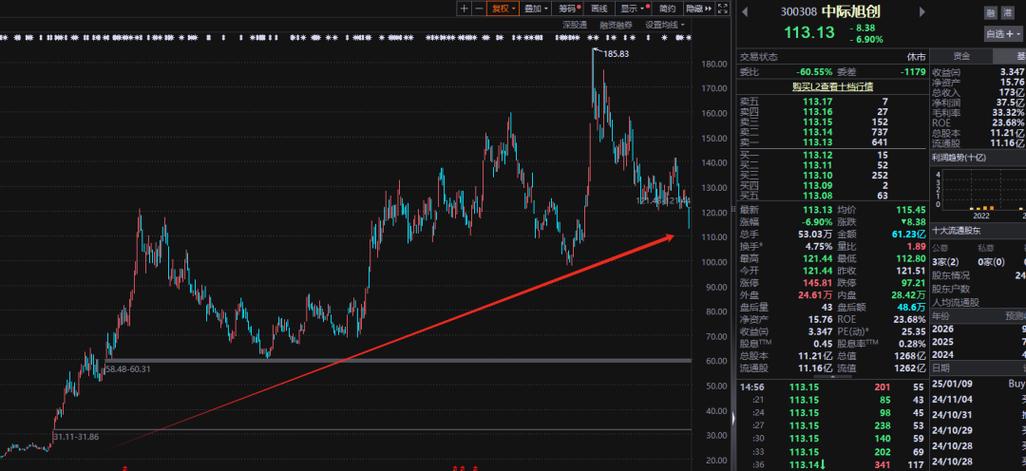Click the 跌停 97.21 limit-down value

click(914, 283)
